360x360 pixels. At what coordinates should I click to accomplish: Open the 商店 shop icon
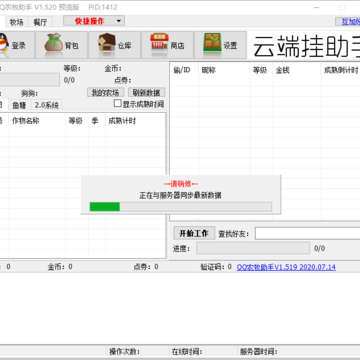pos(168,45)
